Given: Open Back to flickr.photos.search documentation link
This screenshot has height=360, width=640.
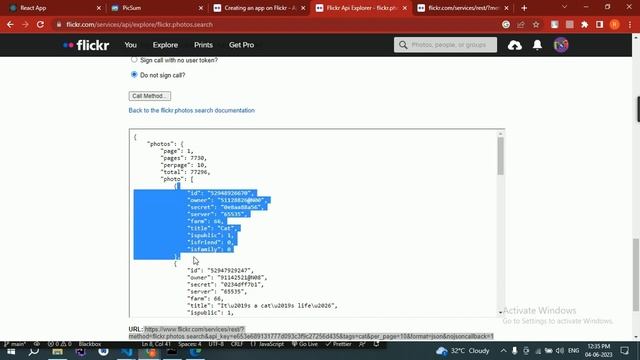Looking at the screenshot, I should [x=191, y=110].
